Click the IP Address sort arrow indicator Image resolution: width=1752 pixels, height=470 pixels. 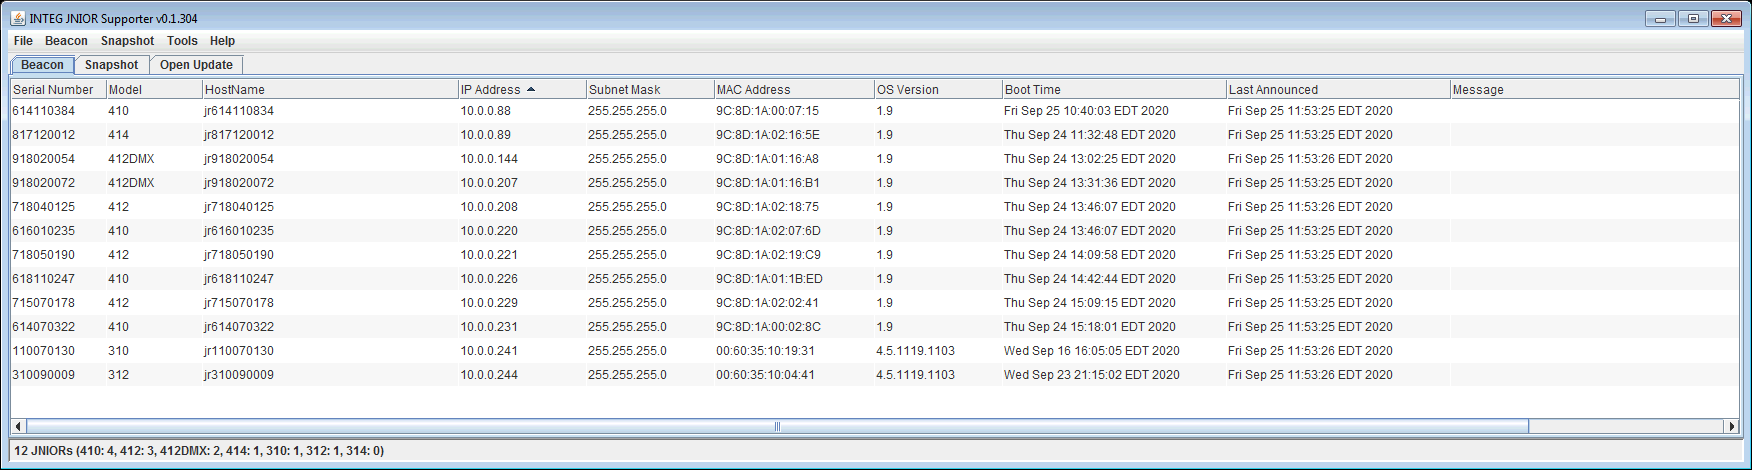coord(531,89)
